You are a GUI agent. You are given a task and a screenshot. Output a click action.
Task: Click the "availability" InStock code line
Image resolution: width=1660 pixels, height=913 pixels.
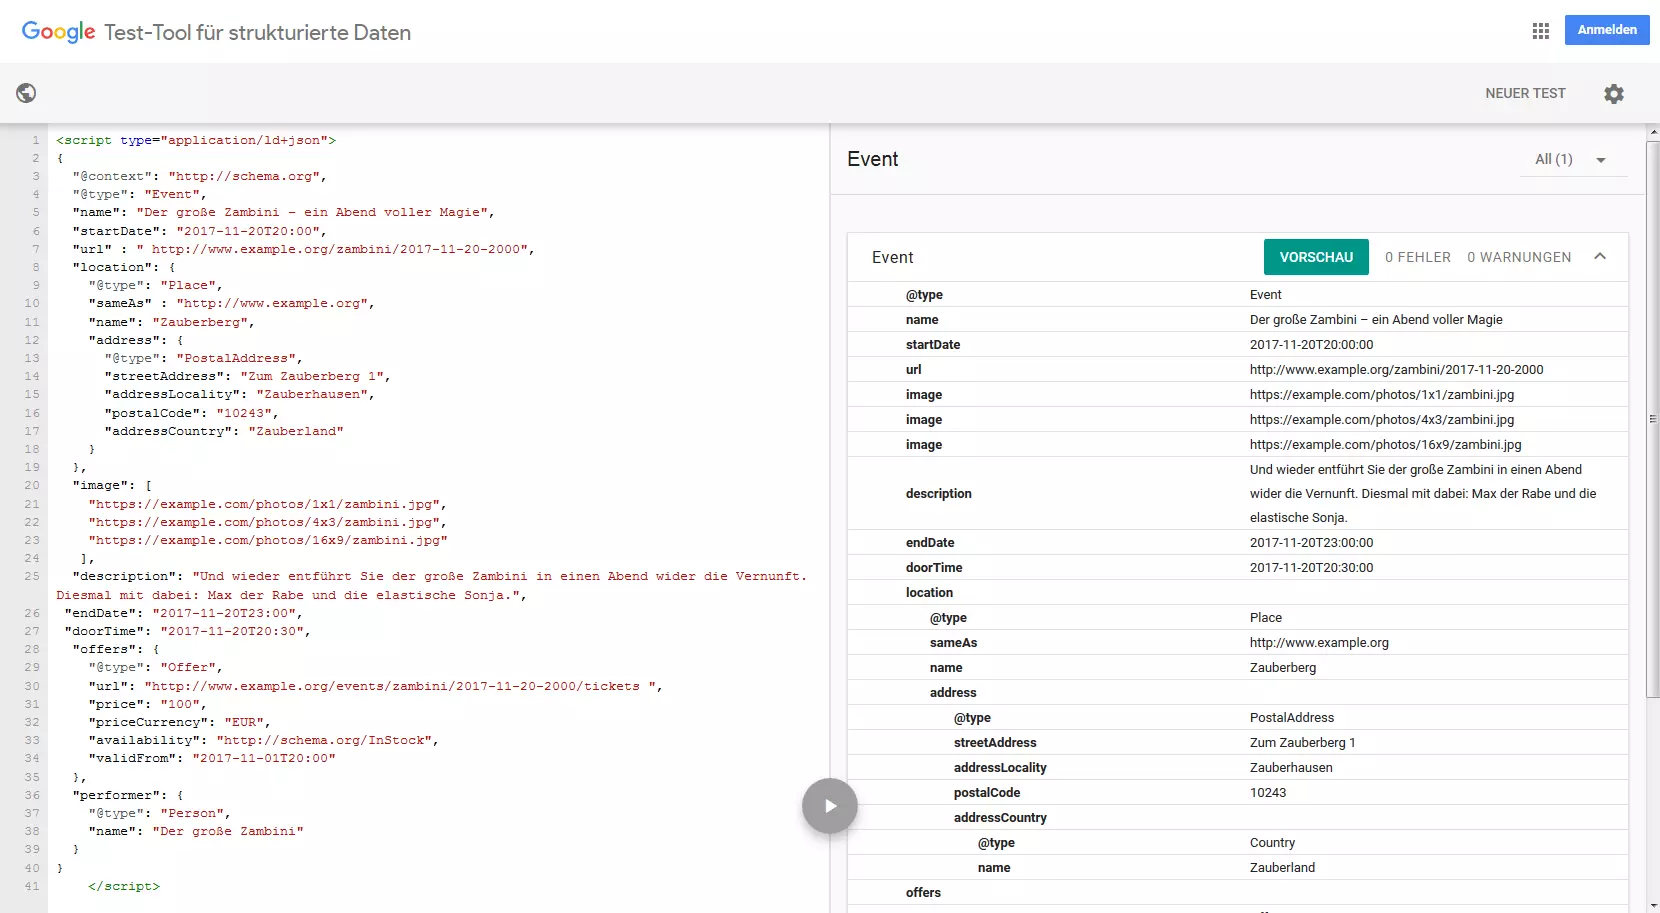[x=263, y=740]
